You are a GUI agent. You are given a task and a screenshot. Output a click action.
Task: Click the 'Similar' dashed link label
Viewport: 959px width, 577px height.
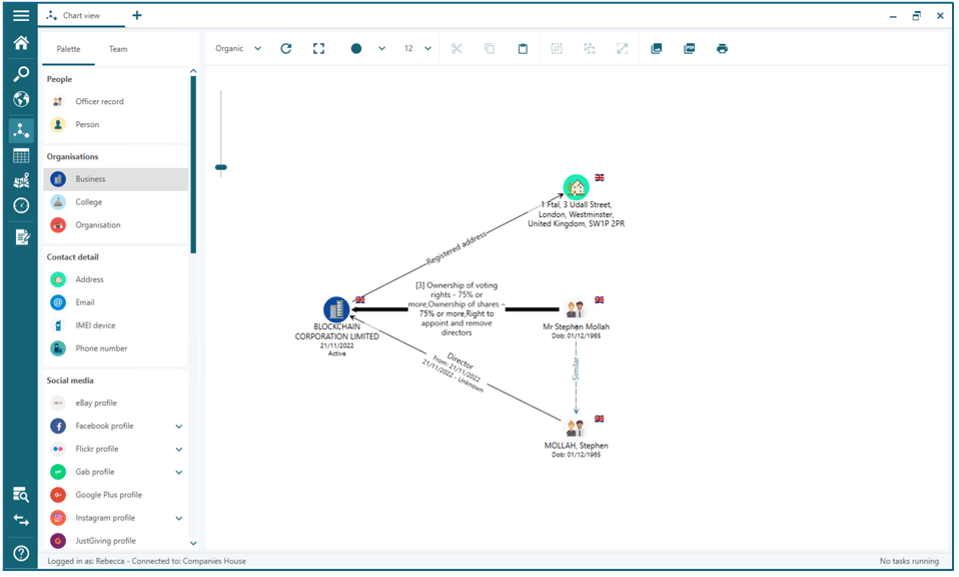576,370
